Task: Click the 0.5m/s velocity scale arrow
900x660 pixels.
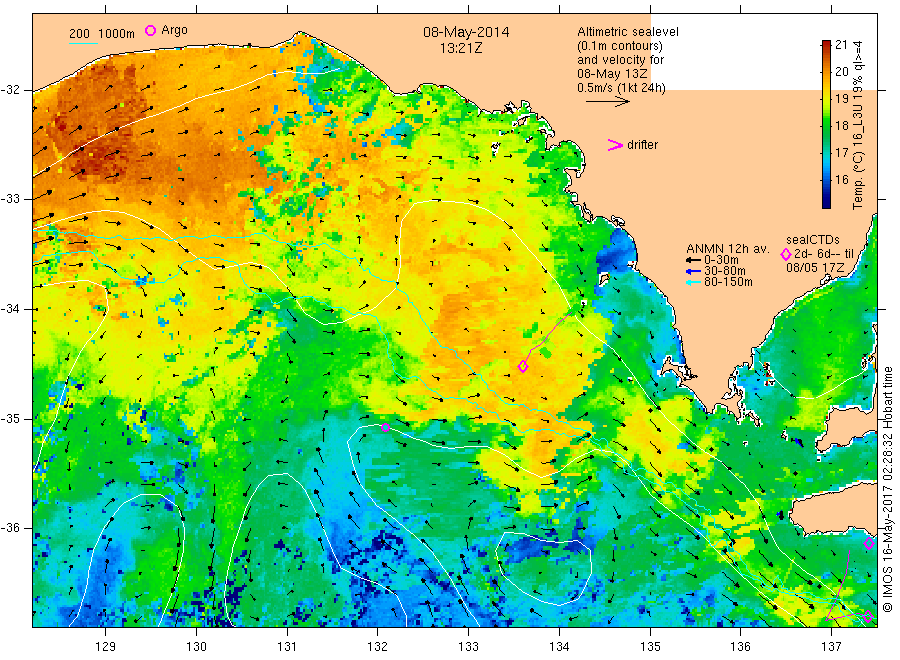Action: (x=608, y=102)
